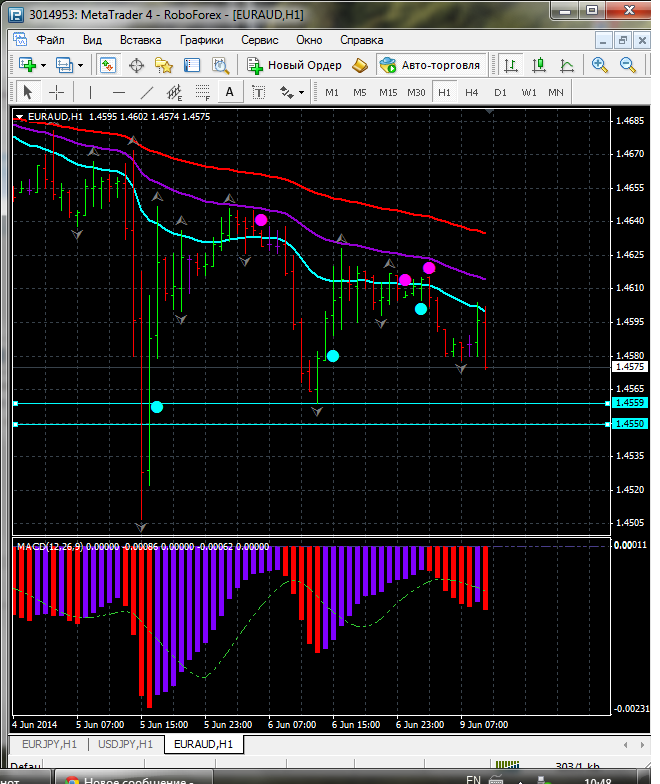Toggle the Авто-торговля button

pyautogui.click(x=431, y=65)
